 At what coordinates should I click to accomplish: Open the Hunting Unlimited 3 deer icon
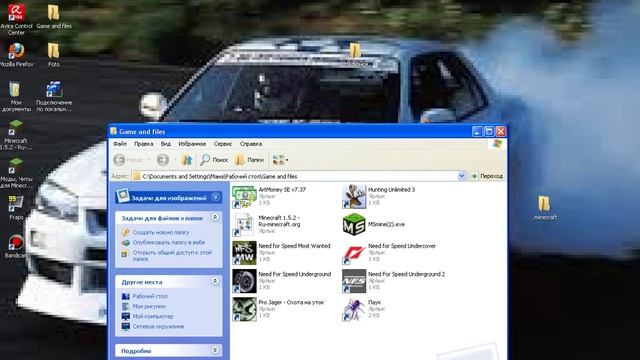[354, 196]
